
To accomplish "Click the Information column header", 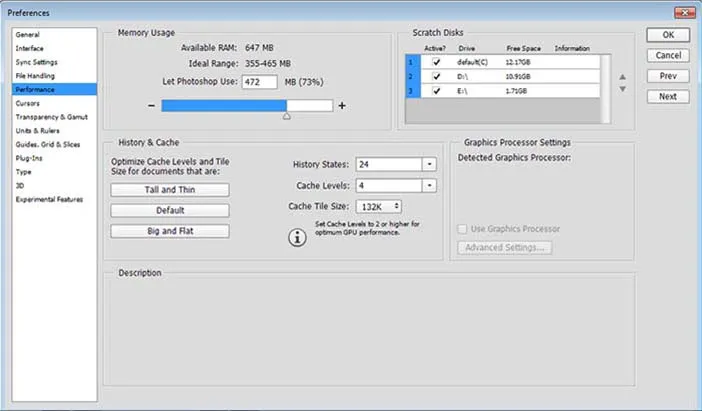I will pos(572,48).
